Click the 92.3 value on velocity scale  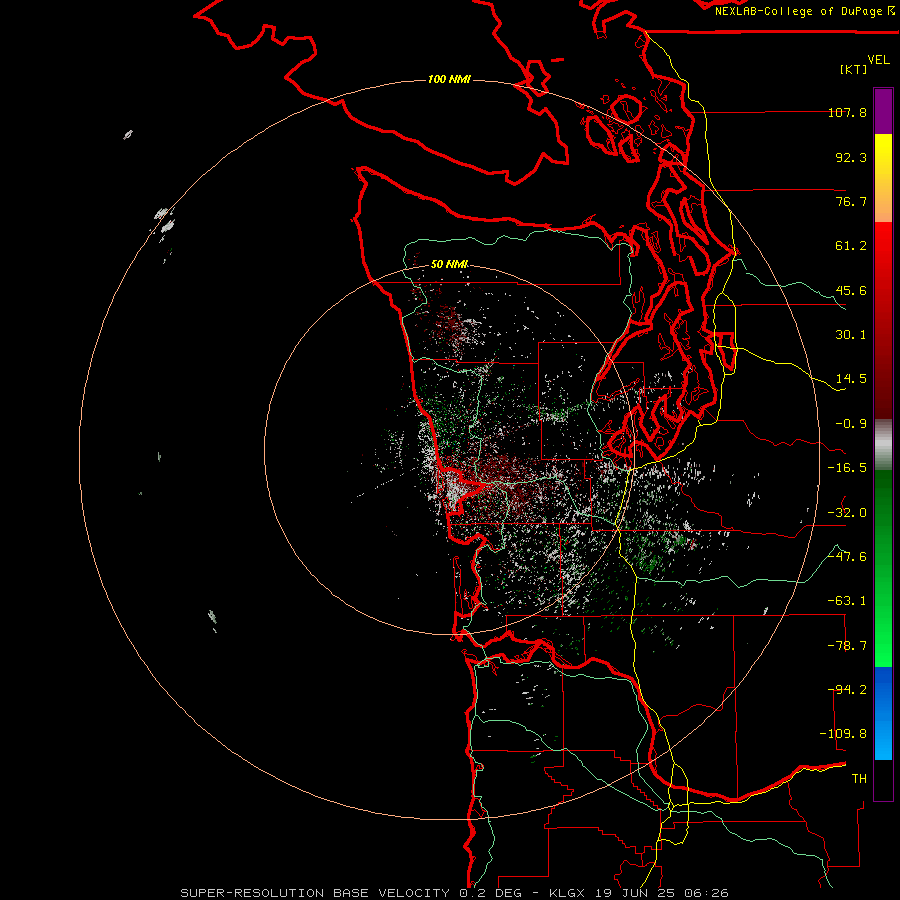pyautogui.click(x=851, y=157)
